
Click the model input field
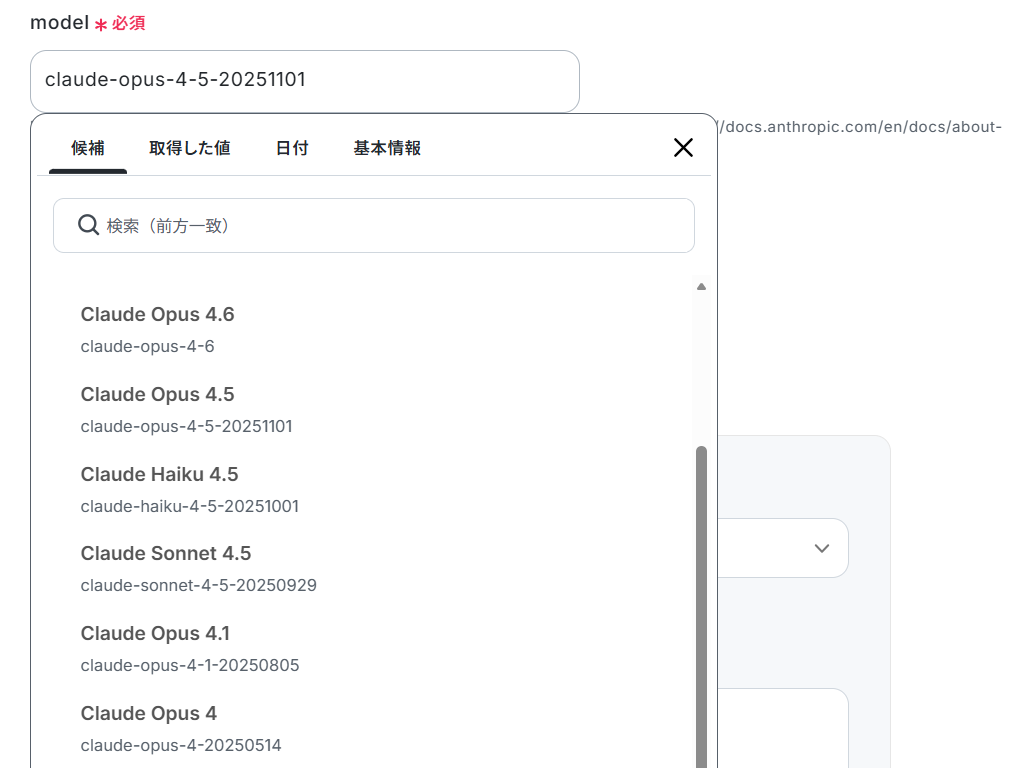(305, 81)
